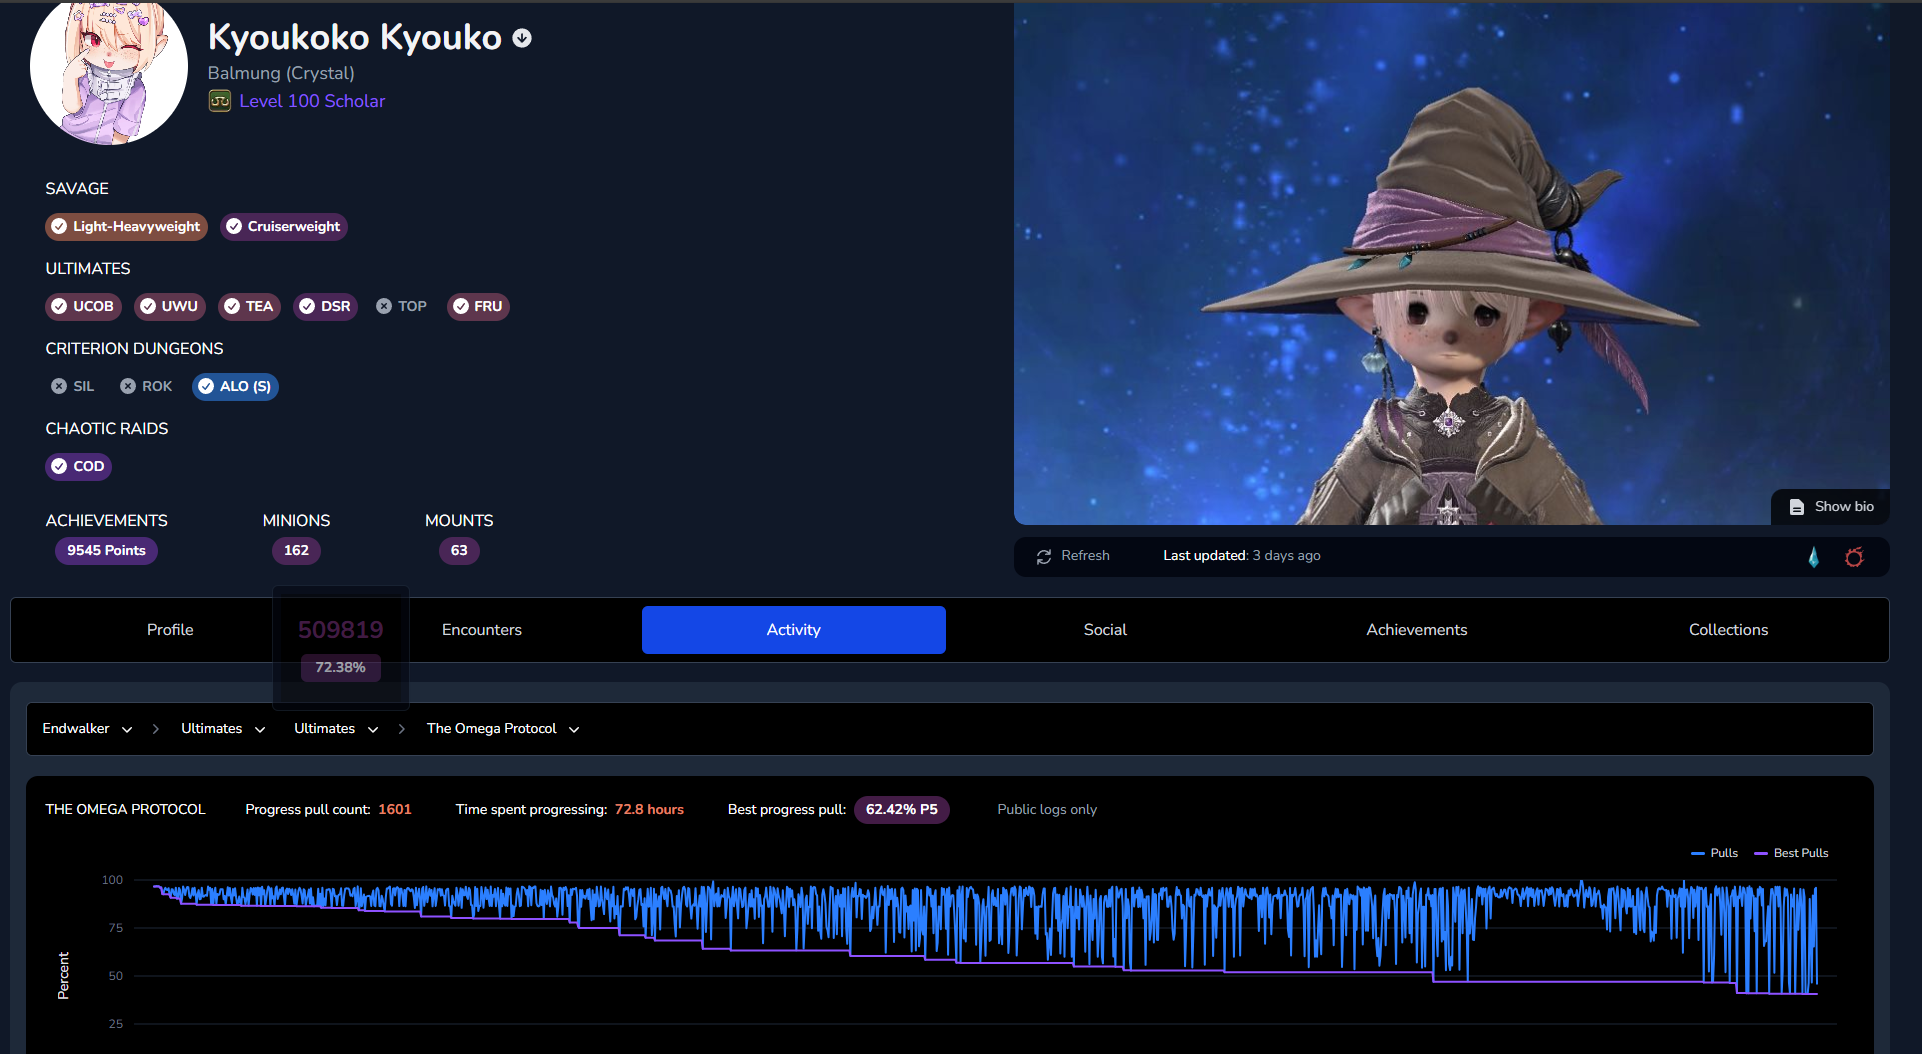
Task: Click the ALO (S) criterion badge
Action: [x=235, y=387]
